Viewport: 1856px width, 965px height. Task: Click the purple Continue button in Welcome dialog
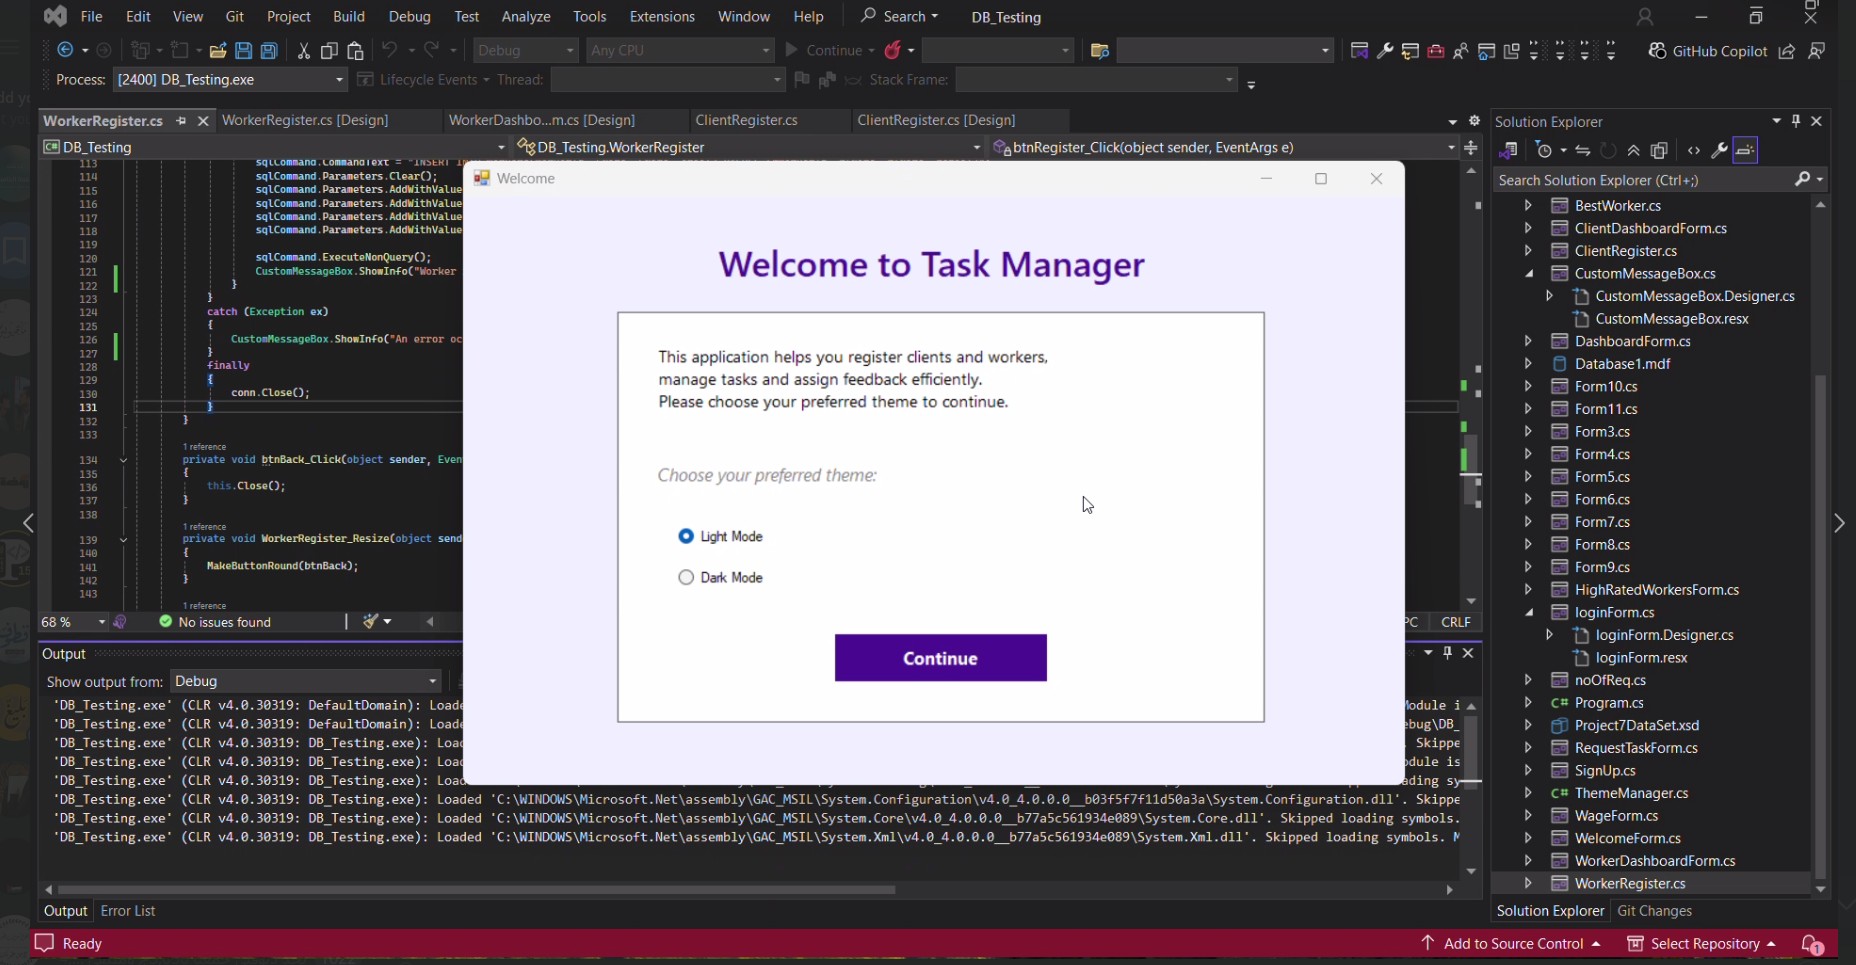click(x=941, y=658)
